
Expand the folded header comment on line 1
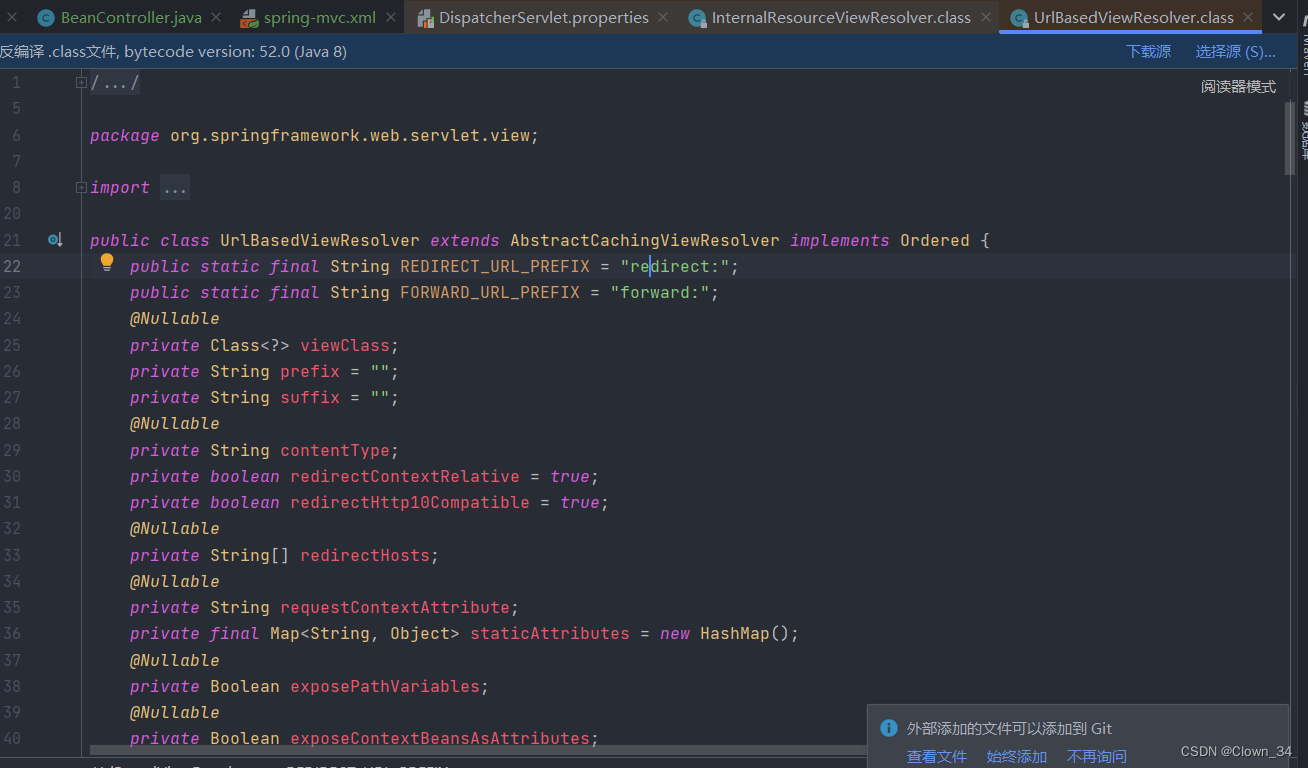82,83
